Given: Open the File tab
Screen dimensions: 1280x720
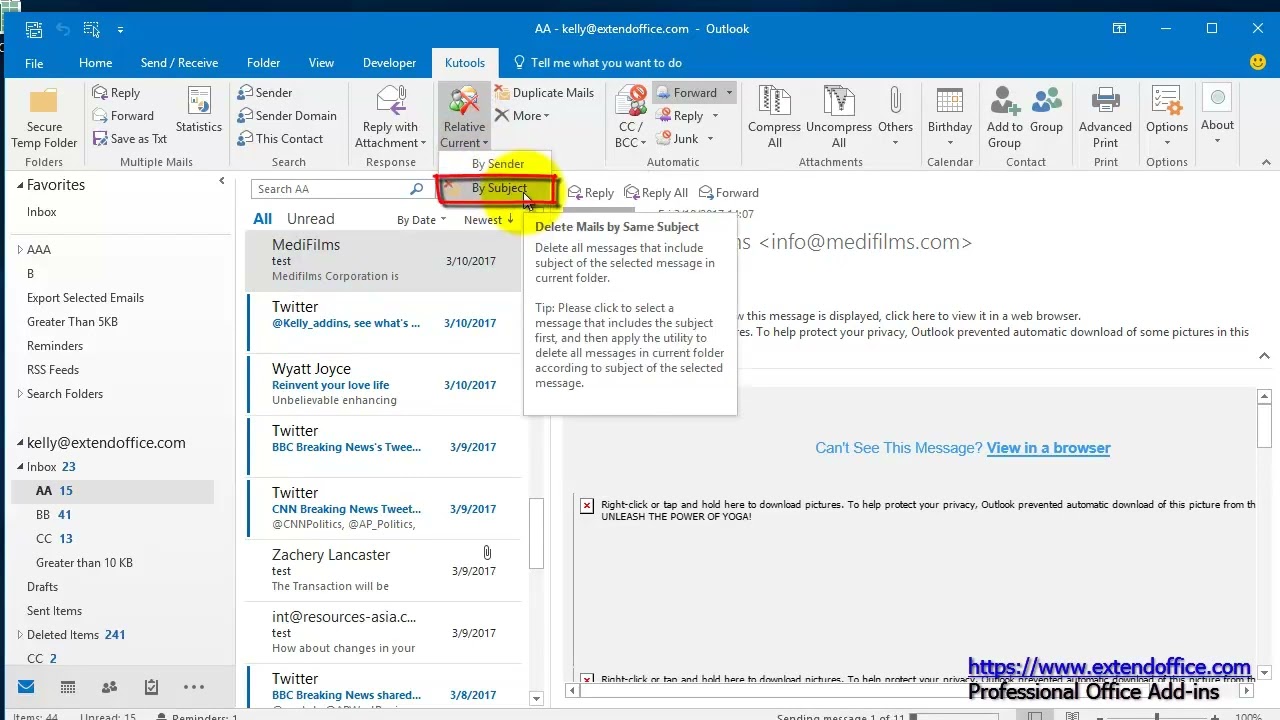Looking at the screenshot, I should tap(34, 63).
